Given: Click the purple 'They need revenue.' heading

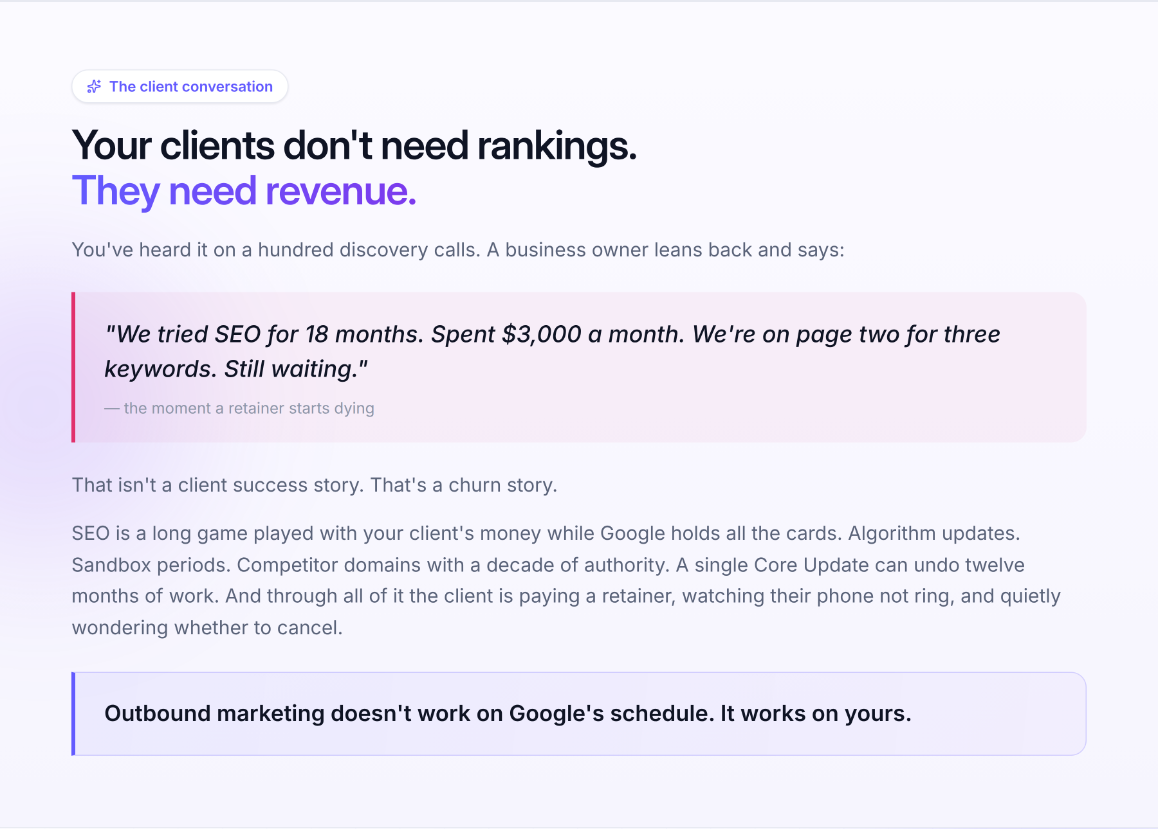Looking at the screenshot, I should 244,190.
